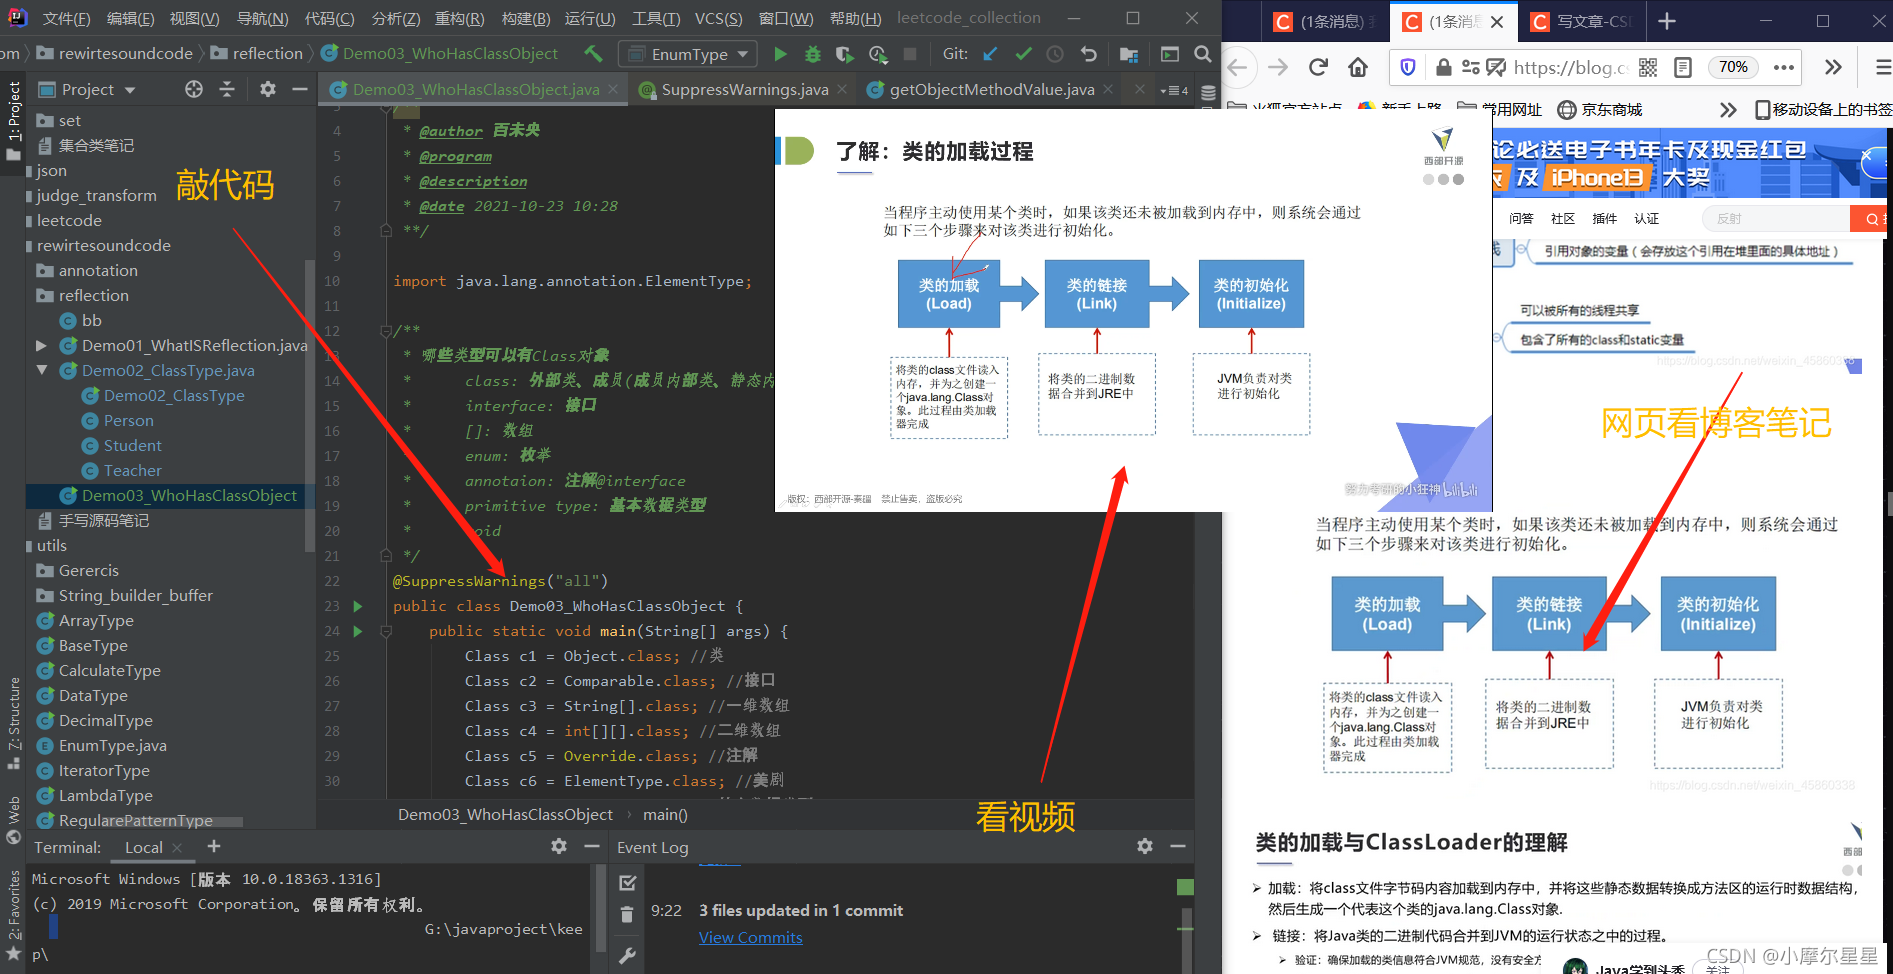Build the project with the hammer icon
The height and width of the screenshot is (974, 1893).
click(593, 54)
